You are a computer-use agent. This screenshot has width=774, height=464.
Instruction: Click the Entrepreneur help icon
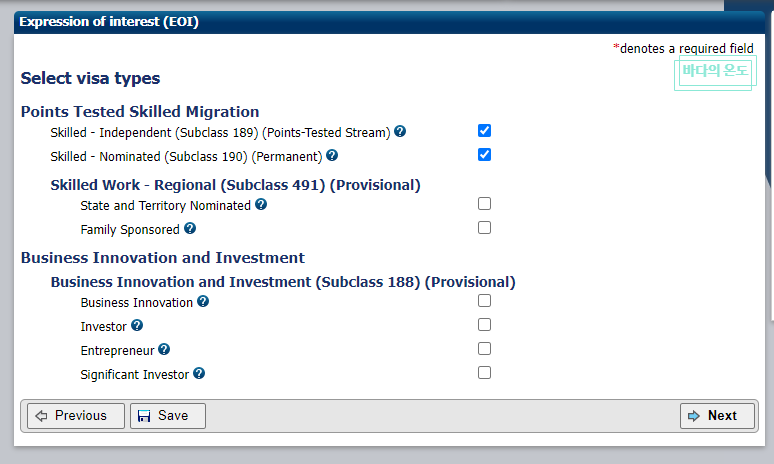coord(164,349)
